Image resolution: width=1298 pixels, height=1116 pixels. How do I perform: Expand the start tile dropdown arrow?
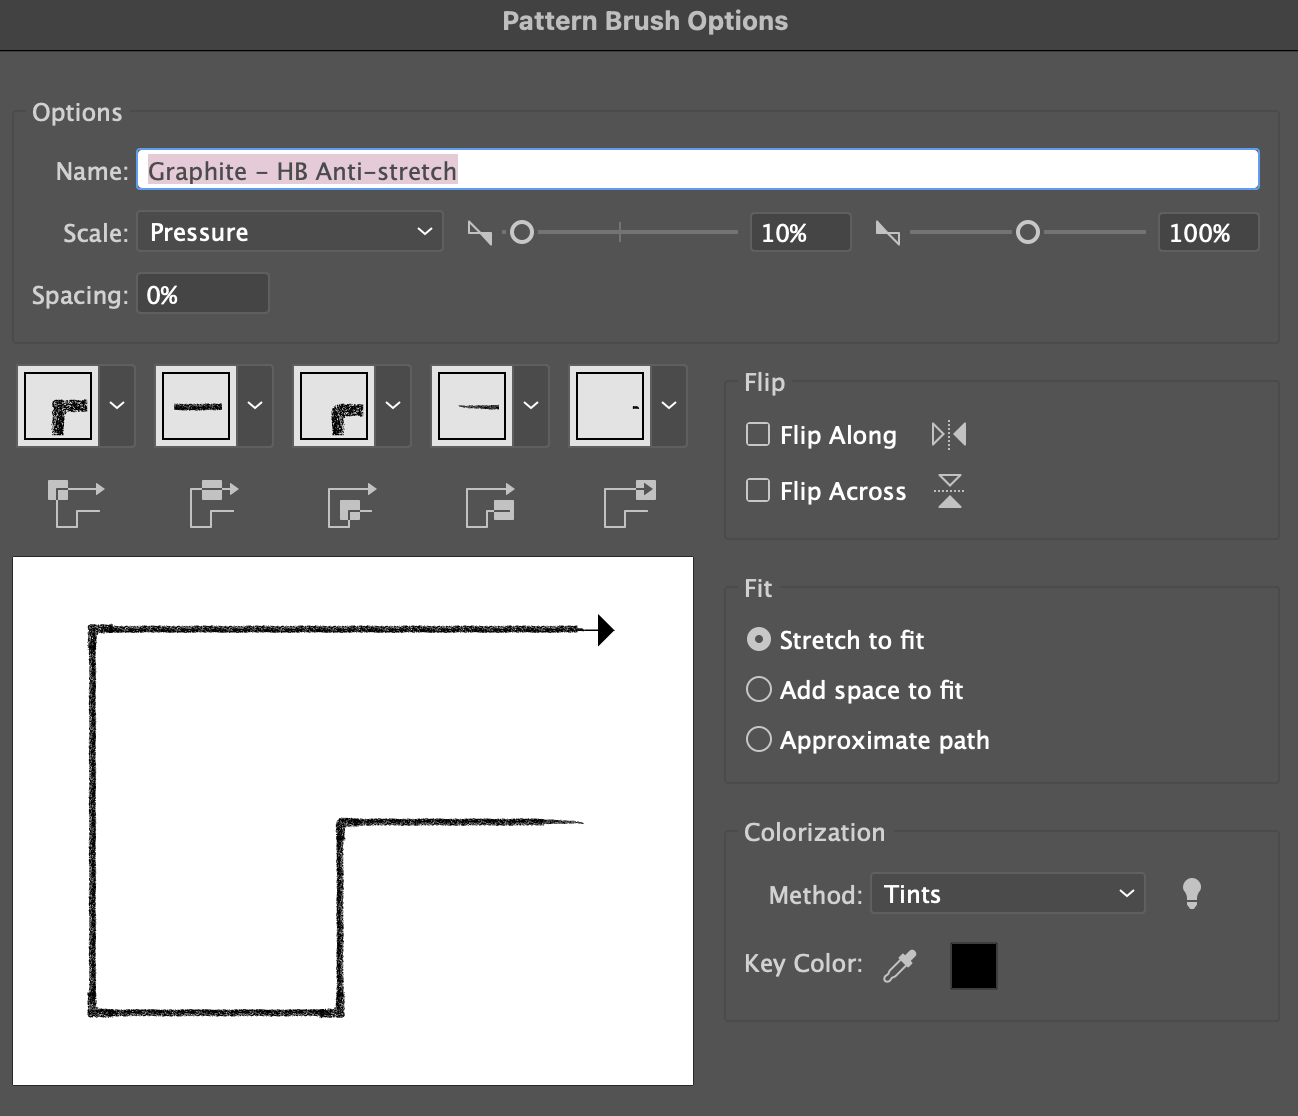pyautogui.click(x=531, y=406)
